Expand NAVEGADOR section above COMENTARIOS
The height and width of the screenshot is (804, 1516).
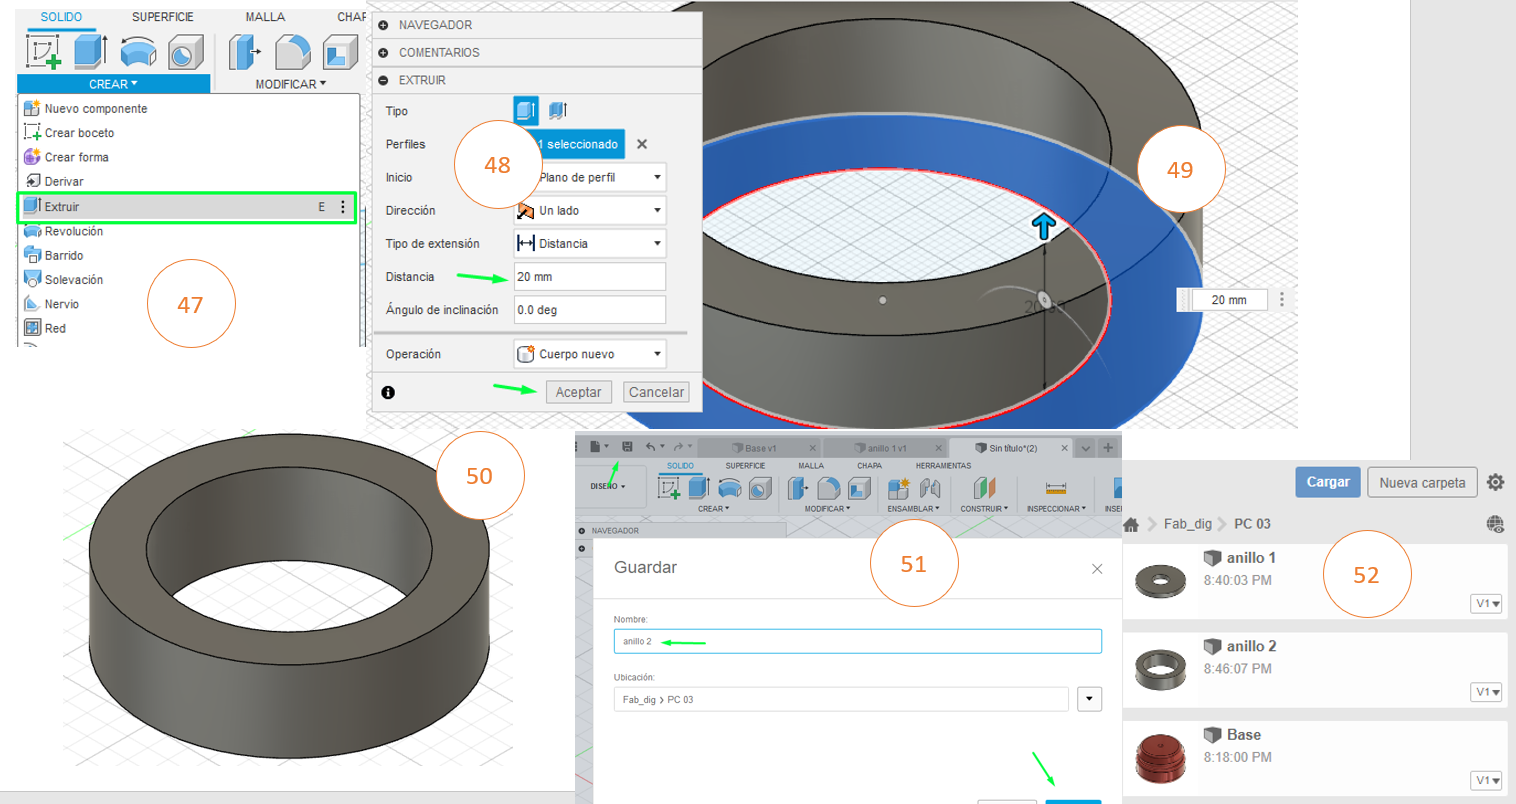[x=383, y=25]
